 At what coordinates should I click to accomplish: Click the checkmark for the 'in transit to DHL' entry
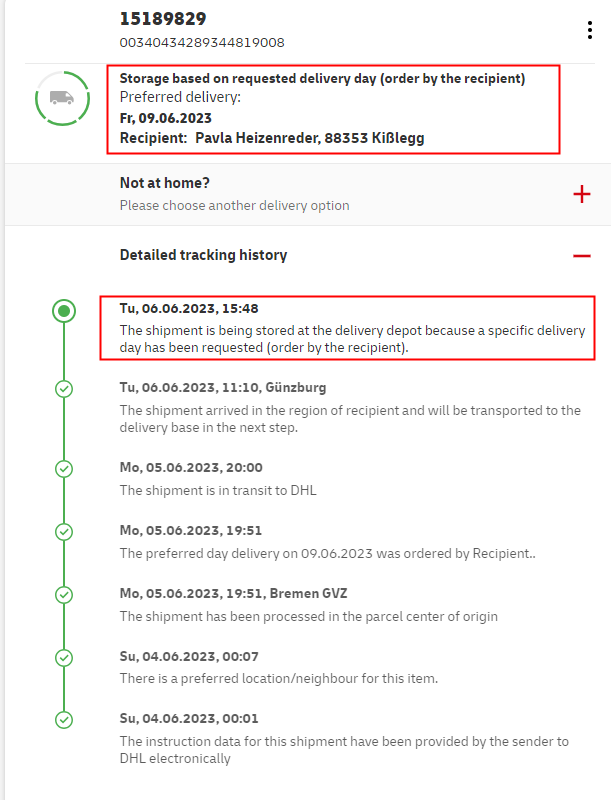64,468
